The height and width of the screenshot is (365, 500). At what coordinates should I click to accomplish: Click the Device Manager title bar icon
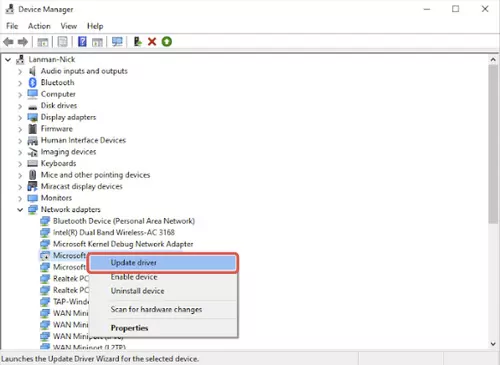10,9
